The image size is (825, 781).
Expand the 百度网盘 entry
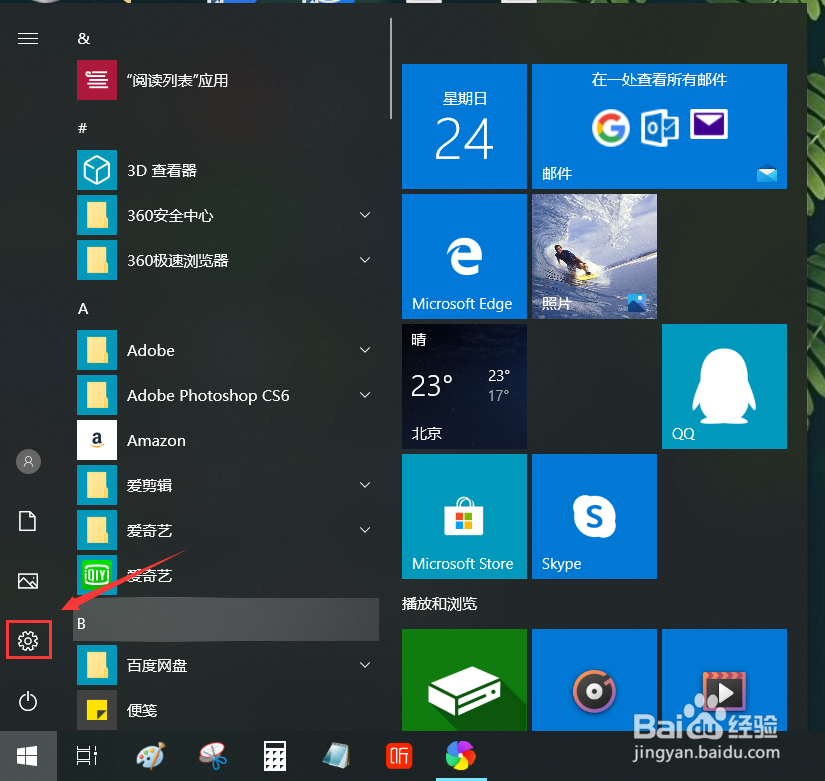click(364, 665)
